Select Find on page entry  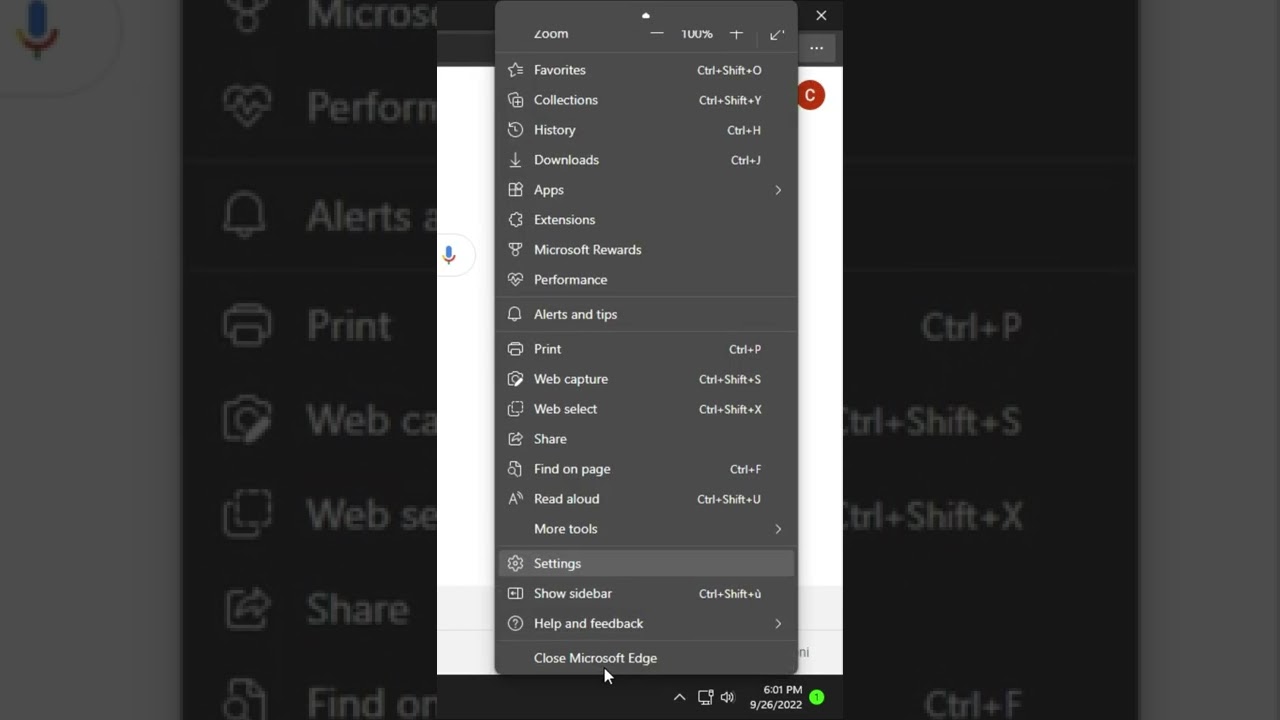click(x=646, y=469)
